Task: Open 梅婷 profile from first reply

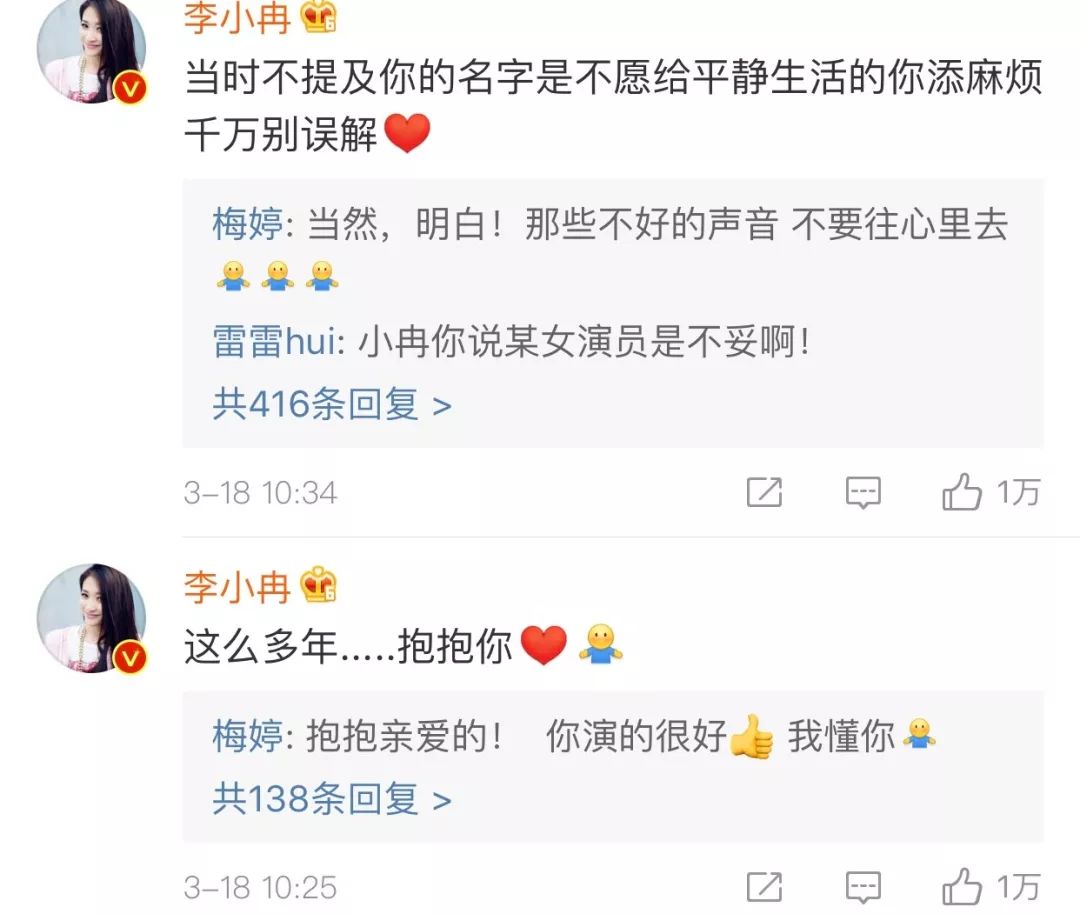Action: [247, 225]
